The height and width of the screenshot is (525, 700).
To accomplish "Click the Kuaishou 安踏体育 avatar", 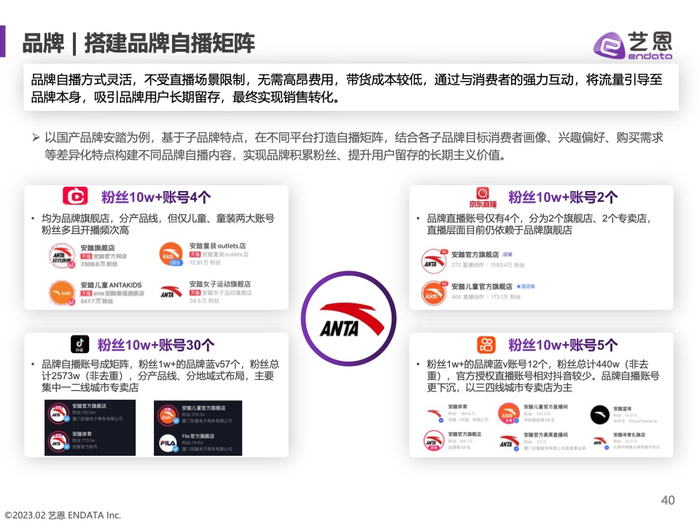I will [x=434, y=414].
